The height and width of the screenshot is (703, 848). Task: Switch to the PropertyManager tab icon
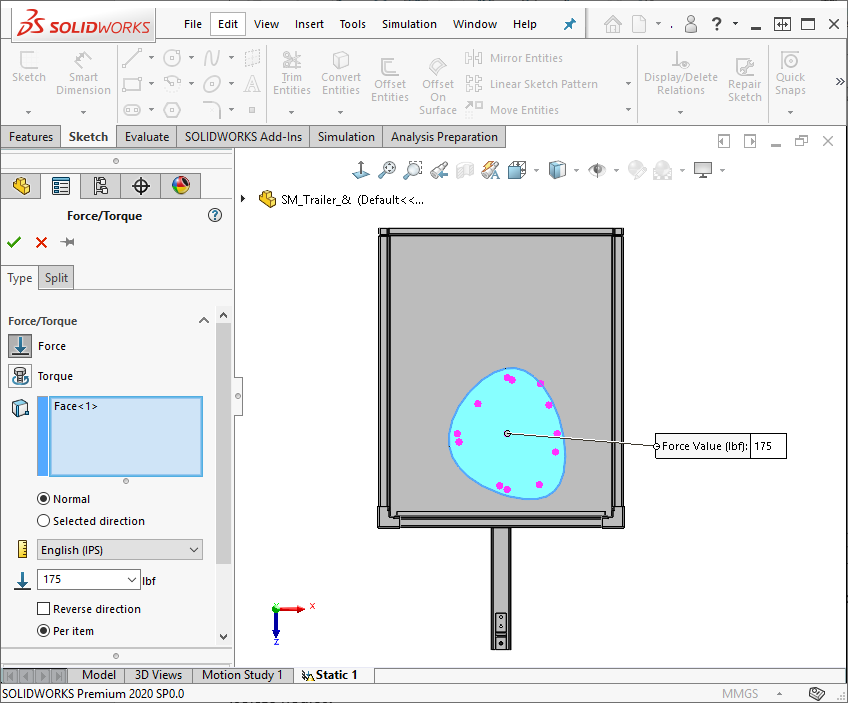[61, 186]
